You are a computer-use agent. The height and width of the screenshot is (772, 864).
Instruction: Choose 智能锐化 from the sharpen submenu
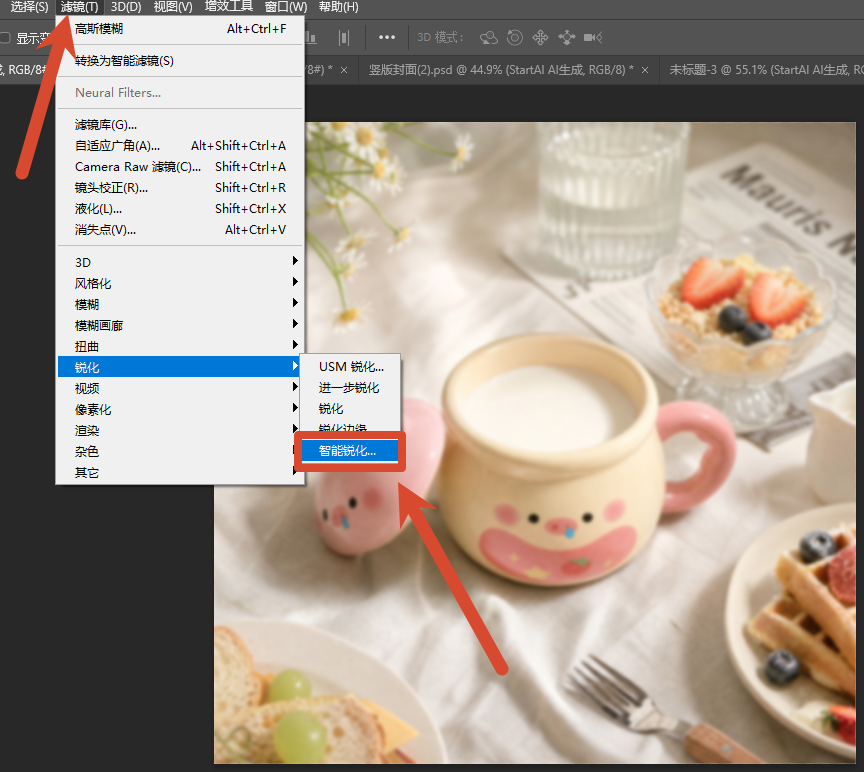point(349,451)
